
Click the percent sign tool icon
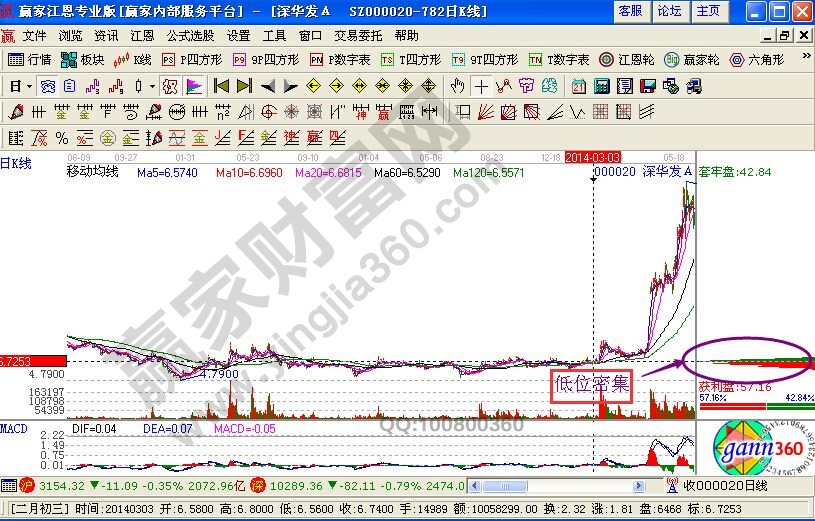click(x=62, y=137)
